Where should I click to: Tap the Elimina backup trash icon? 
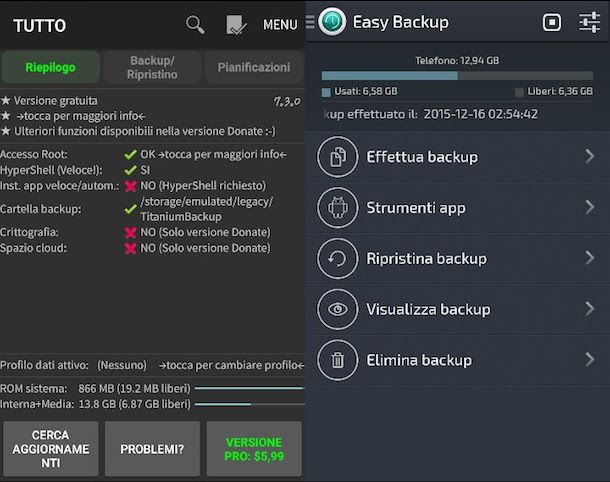click(x=338, y=360)
